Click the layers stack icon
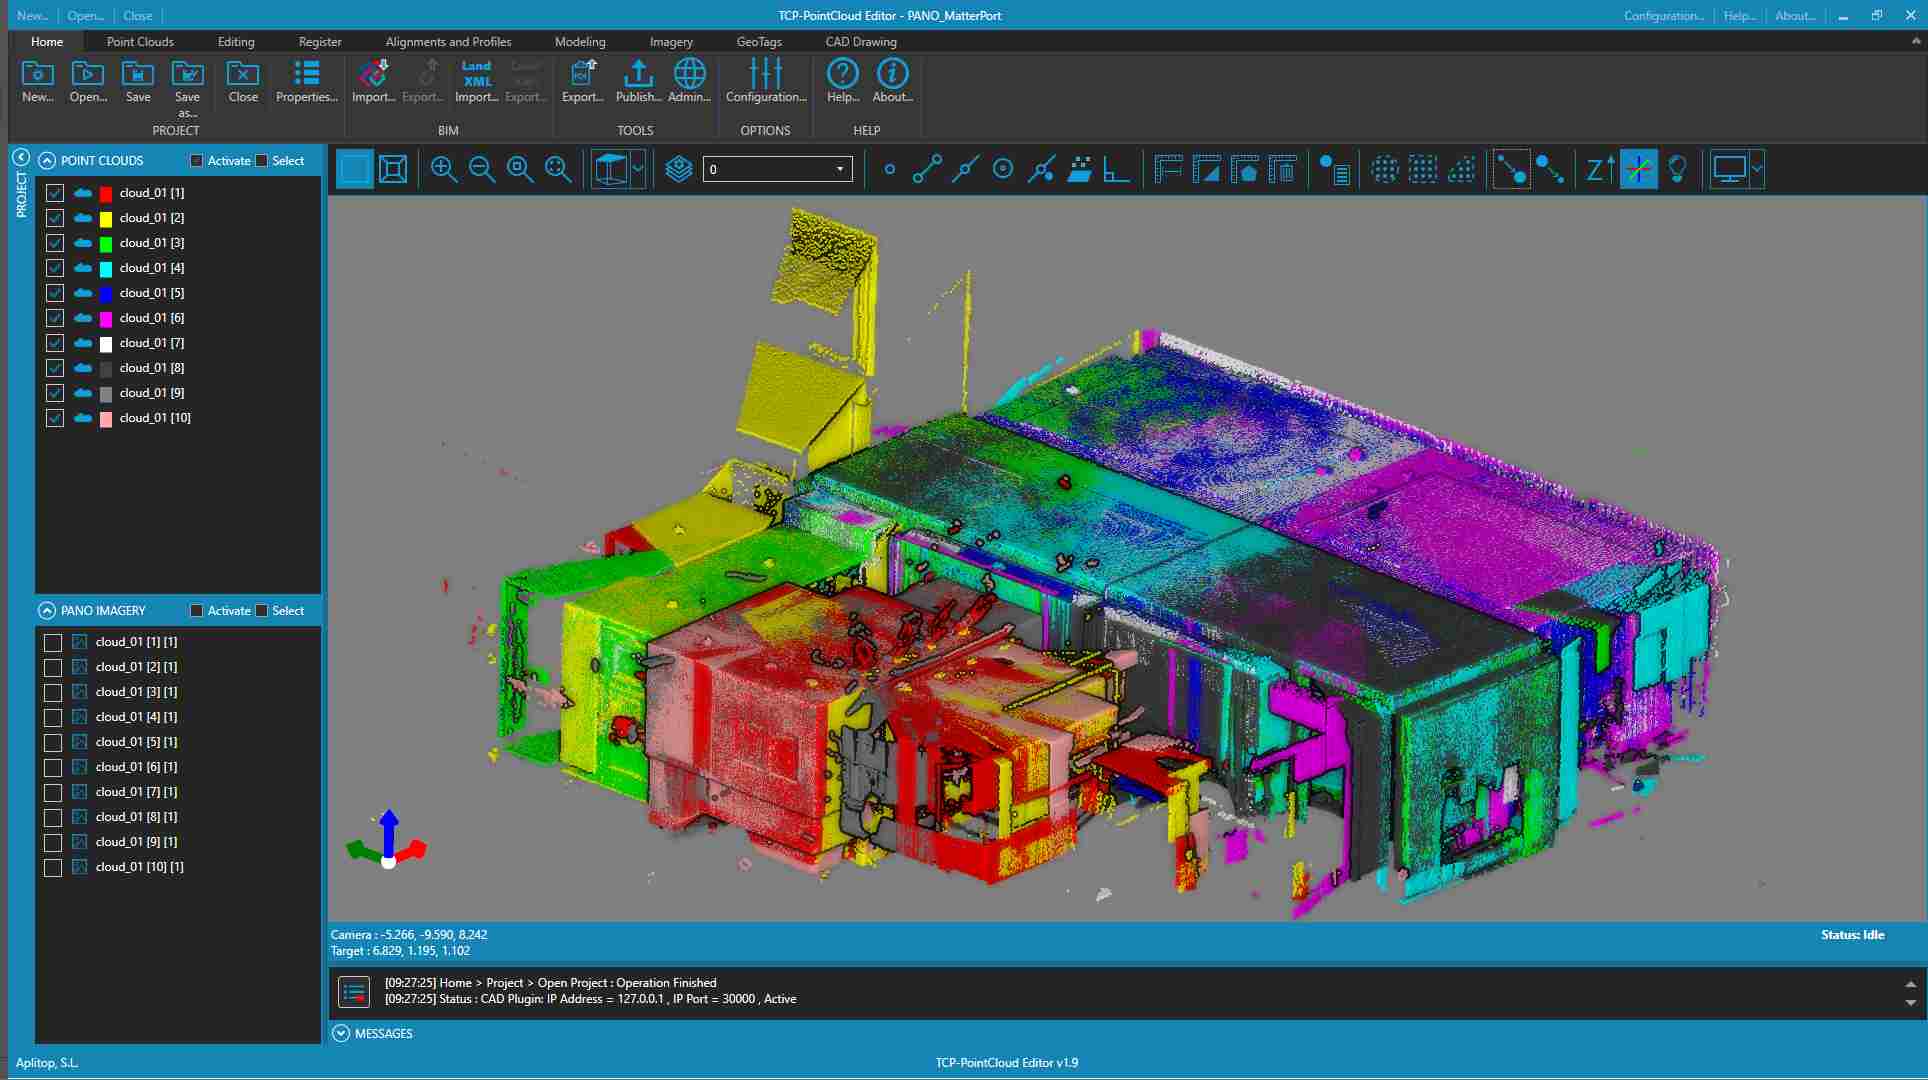1928x1080 pixels. 679,169
